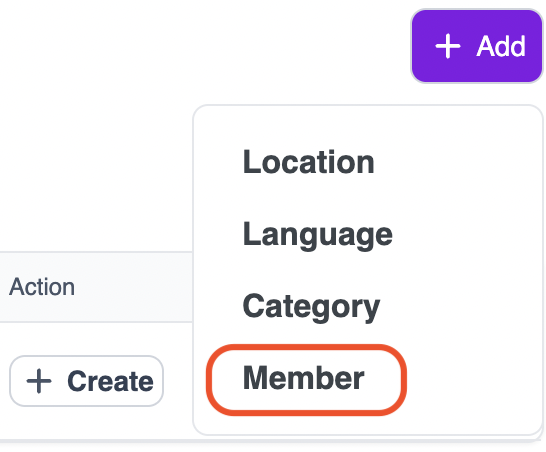
Task: Click the plus icon on Create button
Action: (x=39, y=381)
